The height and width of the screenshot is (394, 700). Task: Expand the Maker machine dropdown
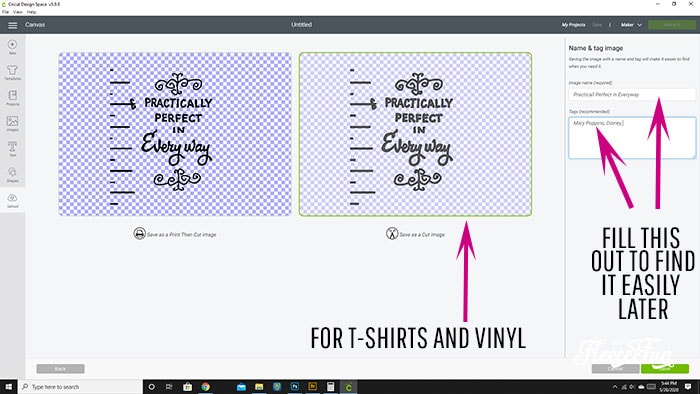pyautogui.click(x=631, y=25)
